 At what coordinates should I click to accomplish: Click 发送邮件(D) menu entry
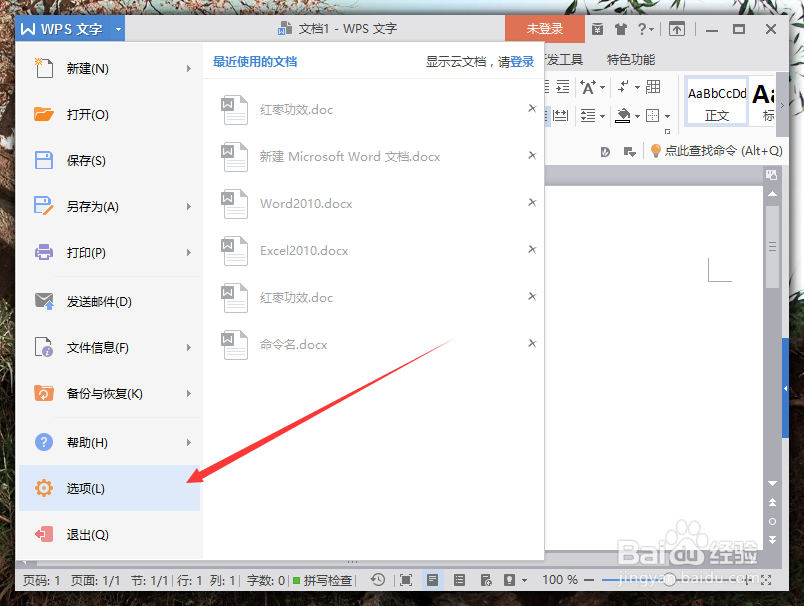coord(109,301)
